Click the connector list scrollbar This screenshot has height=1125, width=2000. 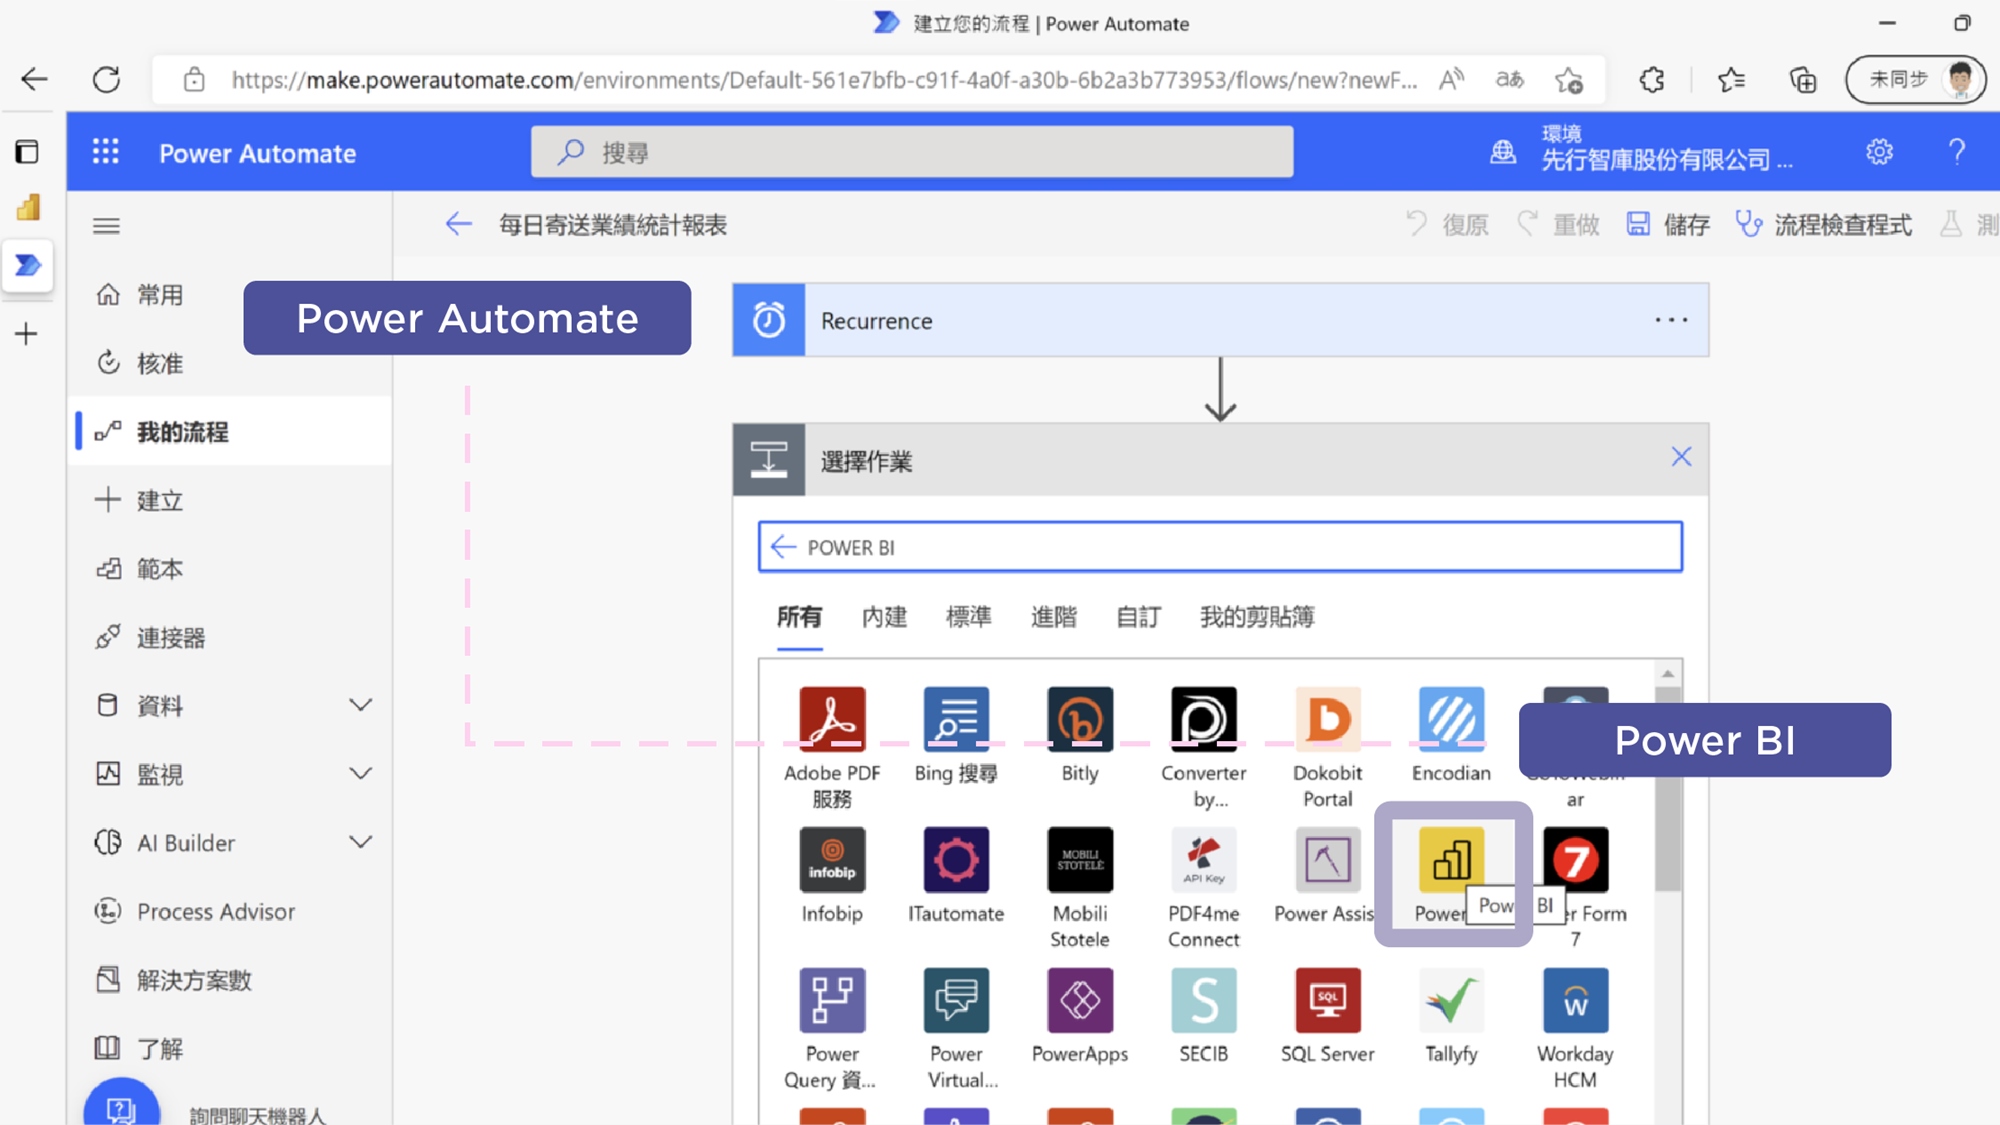tap(1667, 830)
